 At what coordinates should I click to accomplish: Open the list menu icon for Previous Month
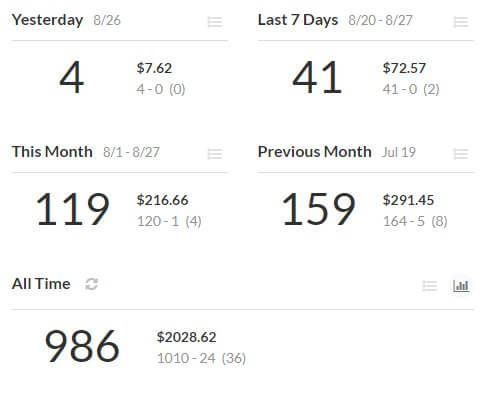(x=461, y=154)
